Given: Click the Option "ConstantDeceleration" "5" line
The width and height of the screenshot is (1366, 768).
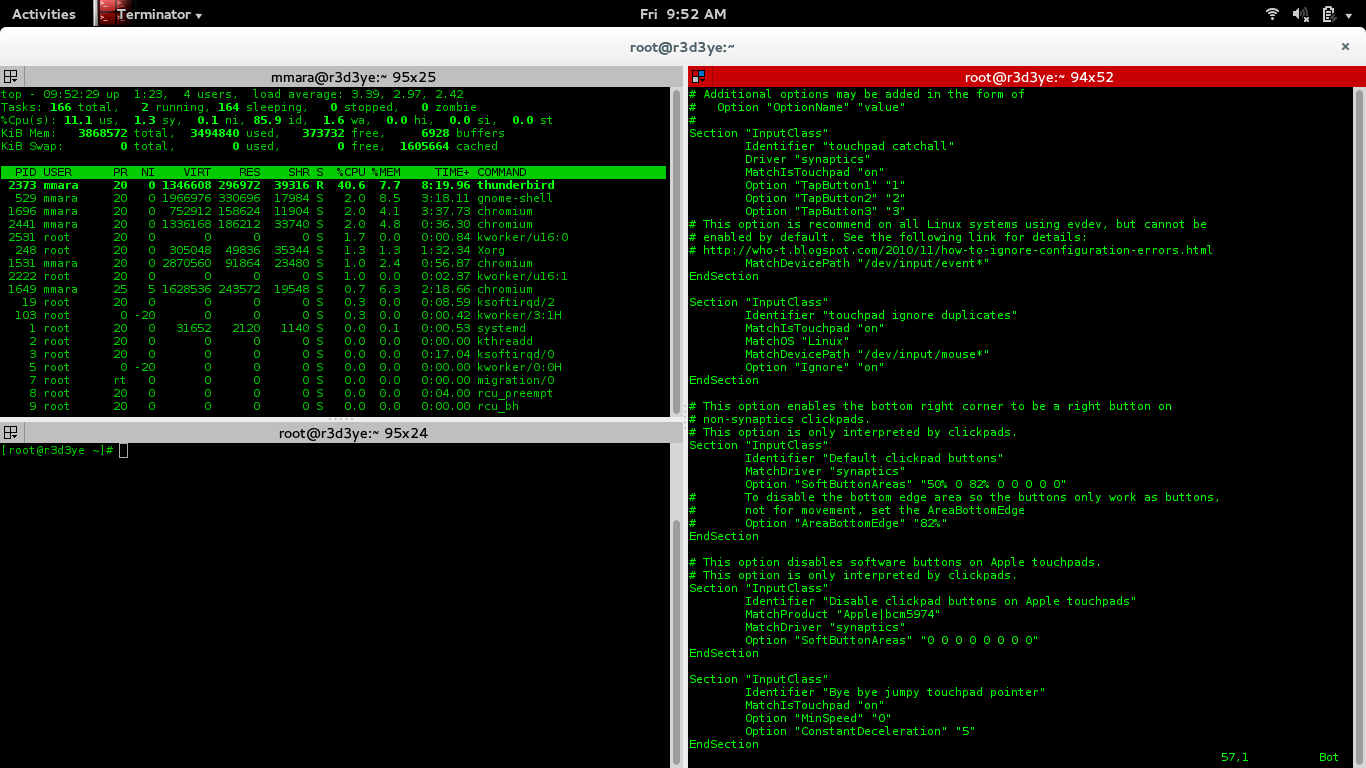Looking at the screenshot, I should [x=860, y=731].
